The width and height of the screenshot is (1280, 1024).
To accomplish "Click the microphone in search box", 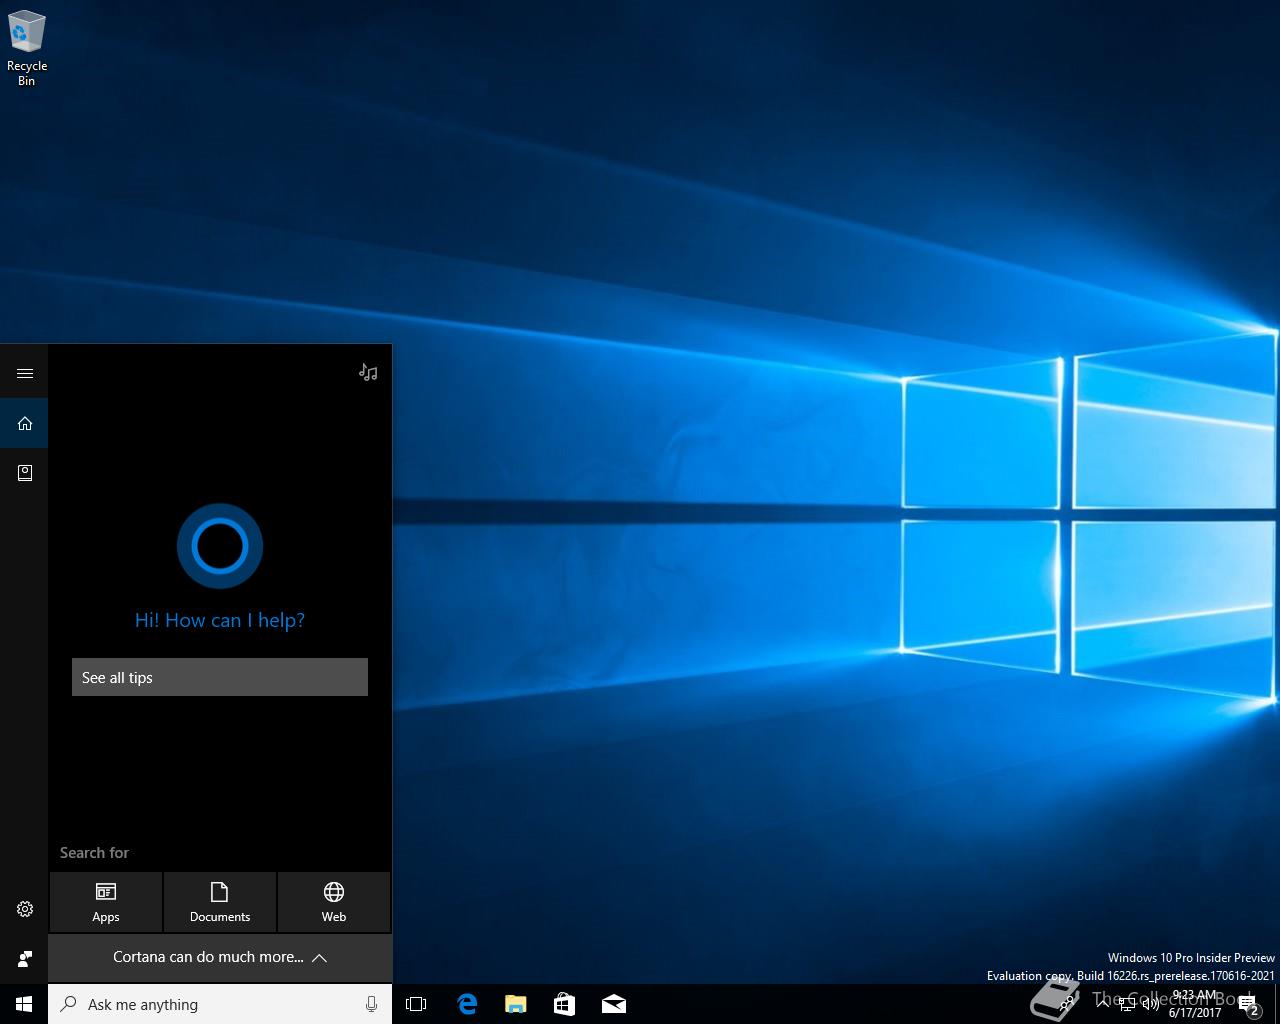I will pos(371,1004).
